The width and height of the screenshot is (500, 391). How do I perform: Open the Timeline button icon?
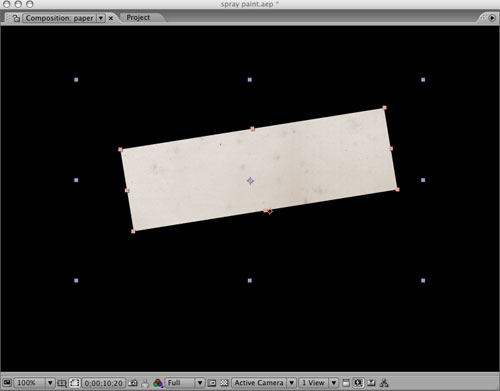click(x=371, y=383)
